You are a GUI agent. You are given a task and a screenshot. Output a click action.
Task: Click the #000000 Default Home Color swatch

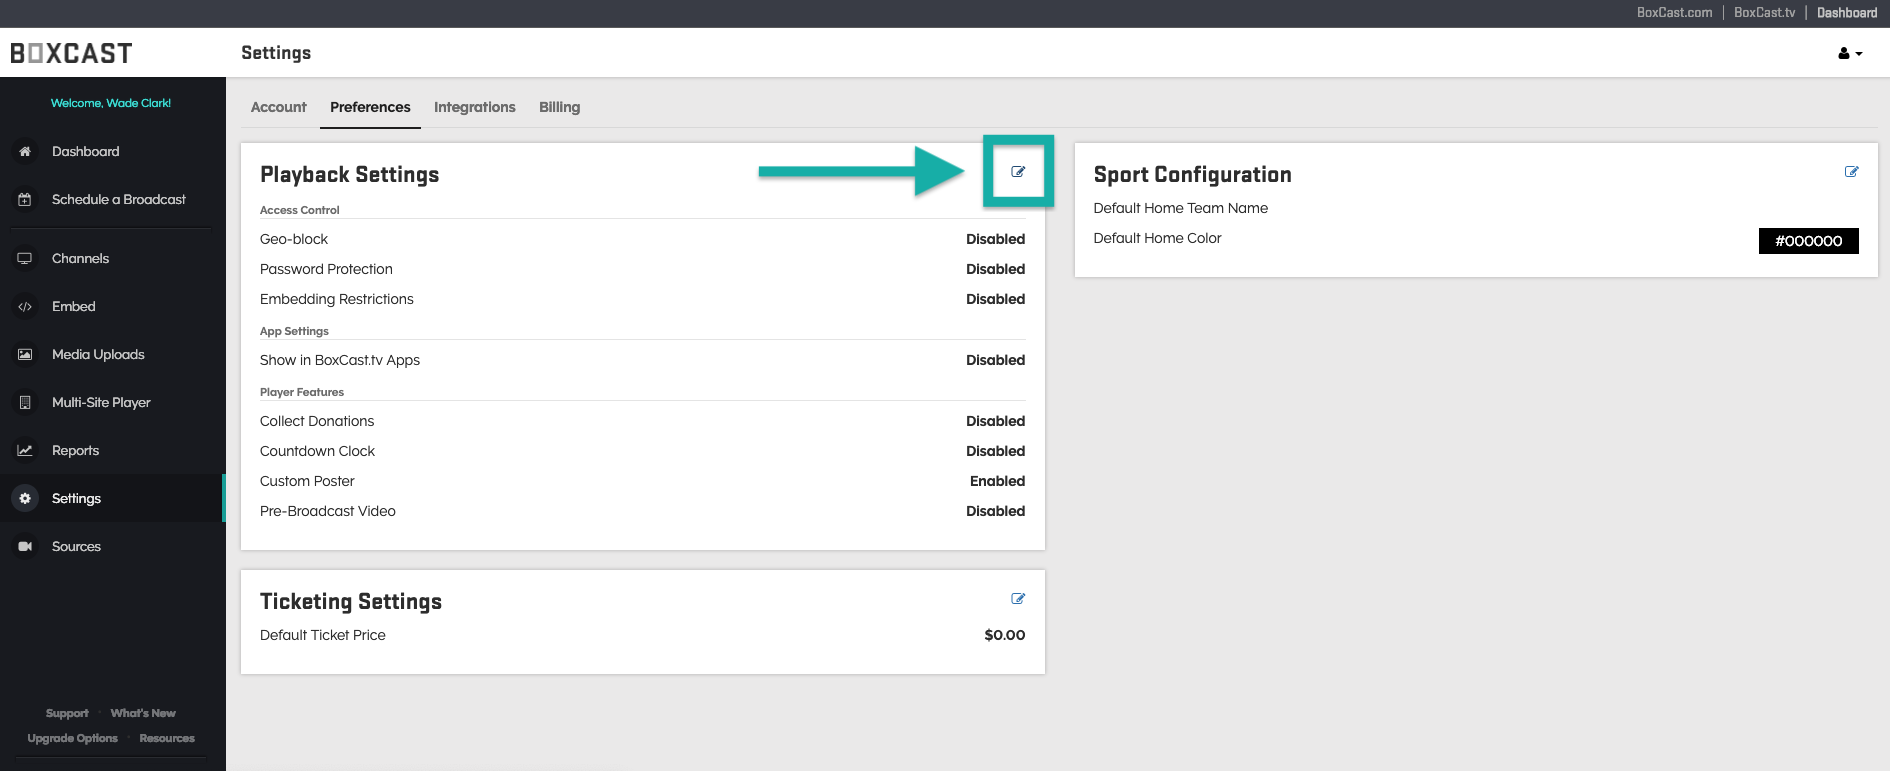click(1808, 241)
